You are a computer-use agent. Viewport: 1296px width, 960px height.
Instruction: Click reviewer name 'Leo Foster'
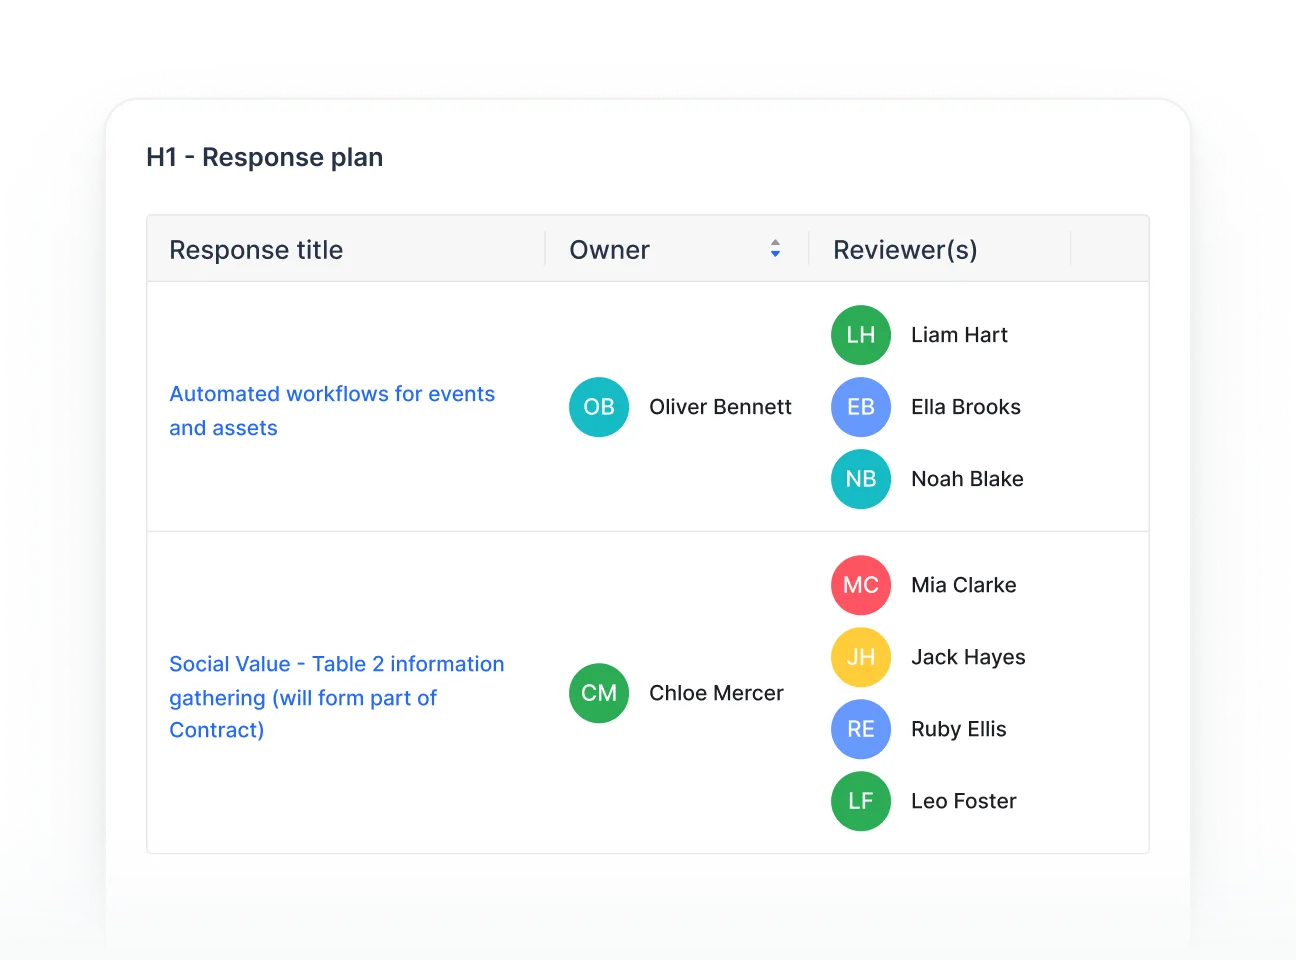[x=963, y=801]
